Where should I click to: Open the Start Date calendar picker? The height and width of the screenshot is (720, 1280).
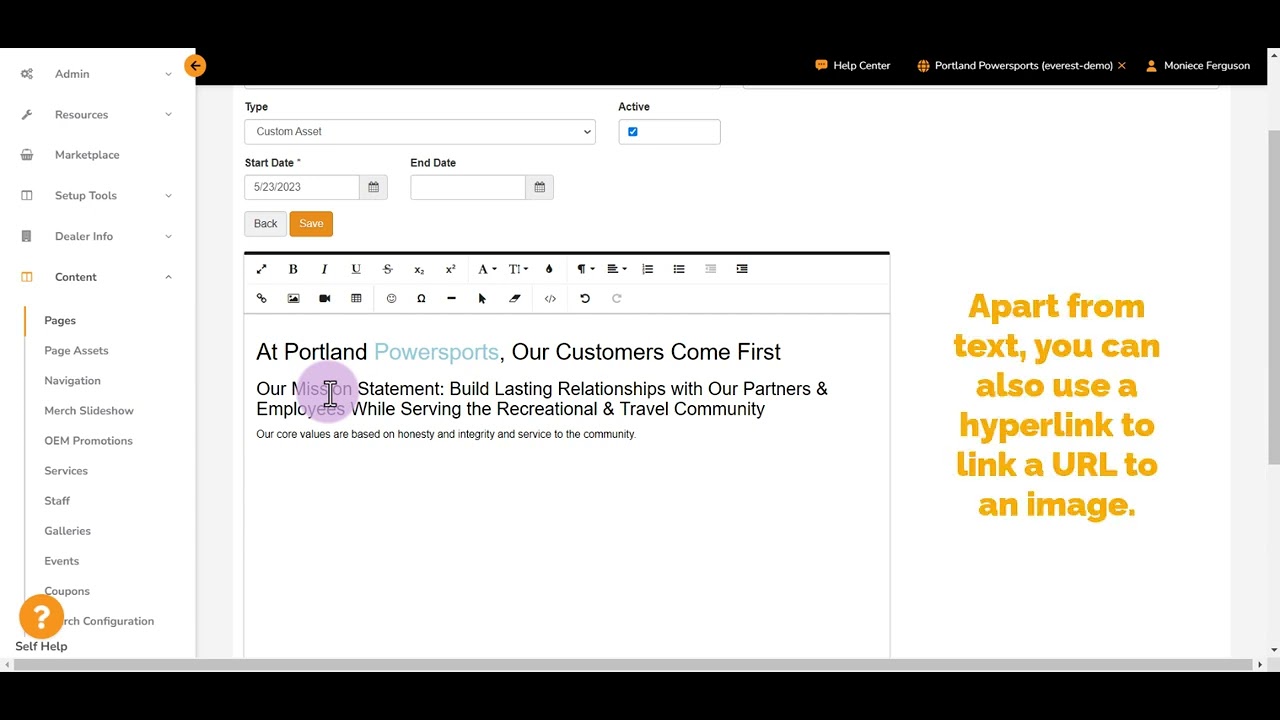(x=373, y=187)
